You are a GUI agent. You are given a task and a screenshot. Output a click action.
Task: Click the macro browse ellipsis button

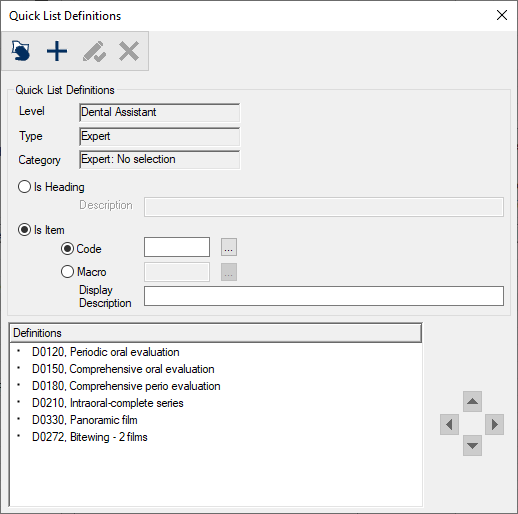(x=229, y=272)
